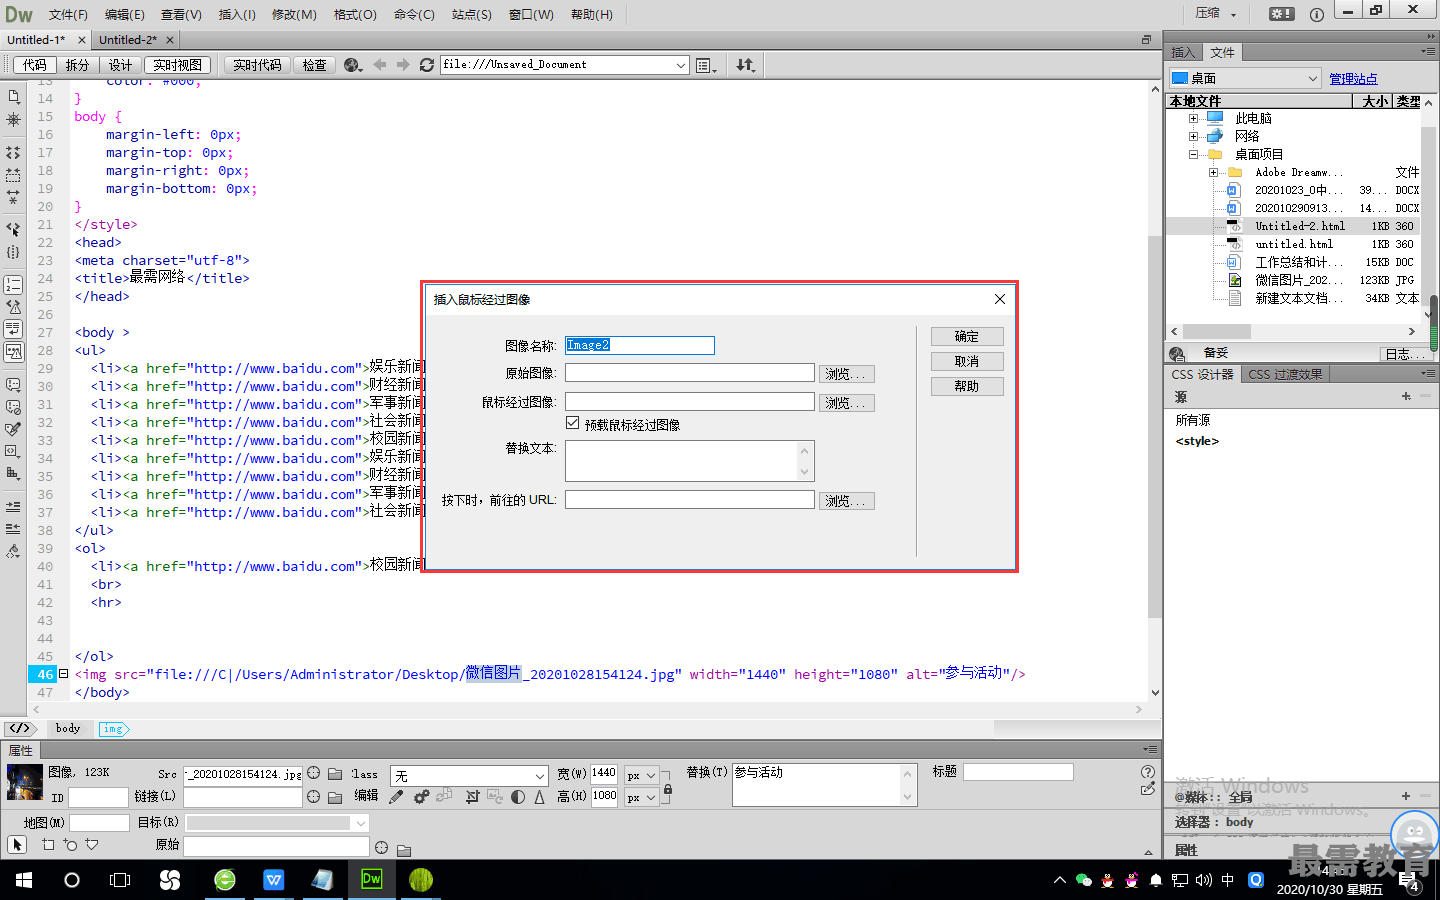Image resolution: width=1440 pixels, height=900 pixels.
Task: Click the browser preview globe icon
Action: 352,65
